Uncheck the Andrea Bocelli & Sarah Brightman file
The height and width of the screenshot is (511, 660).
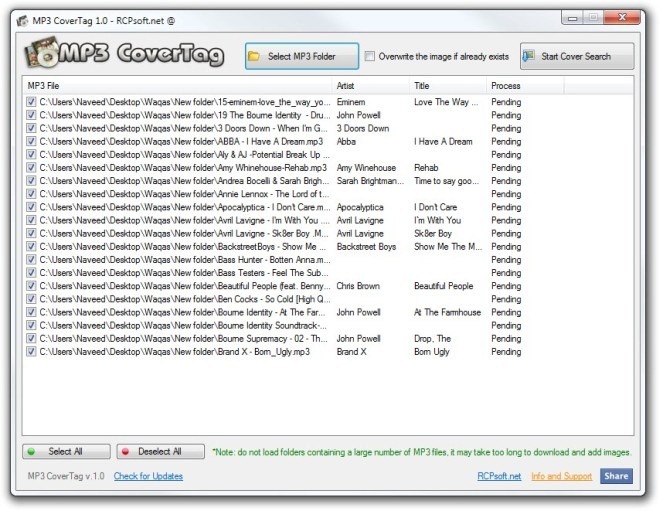(x=31, y=181)
